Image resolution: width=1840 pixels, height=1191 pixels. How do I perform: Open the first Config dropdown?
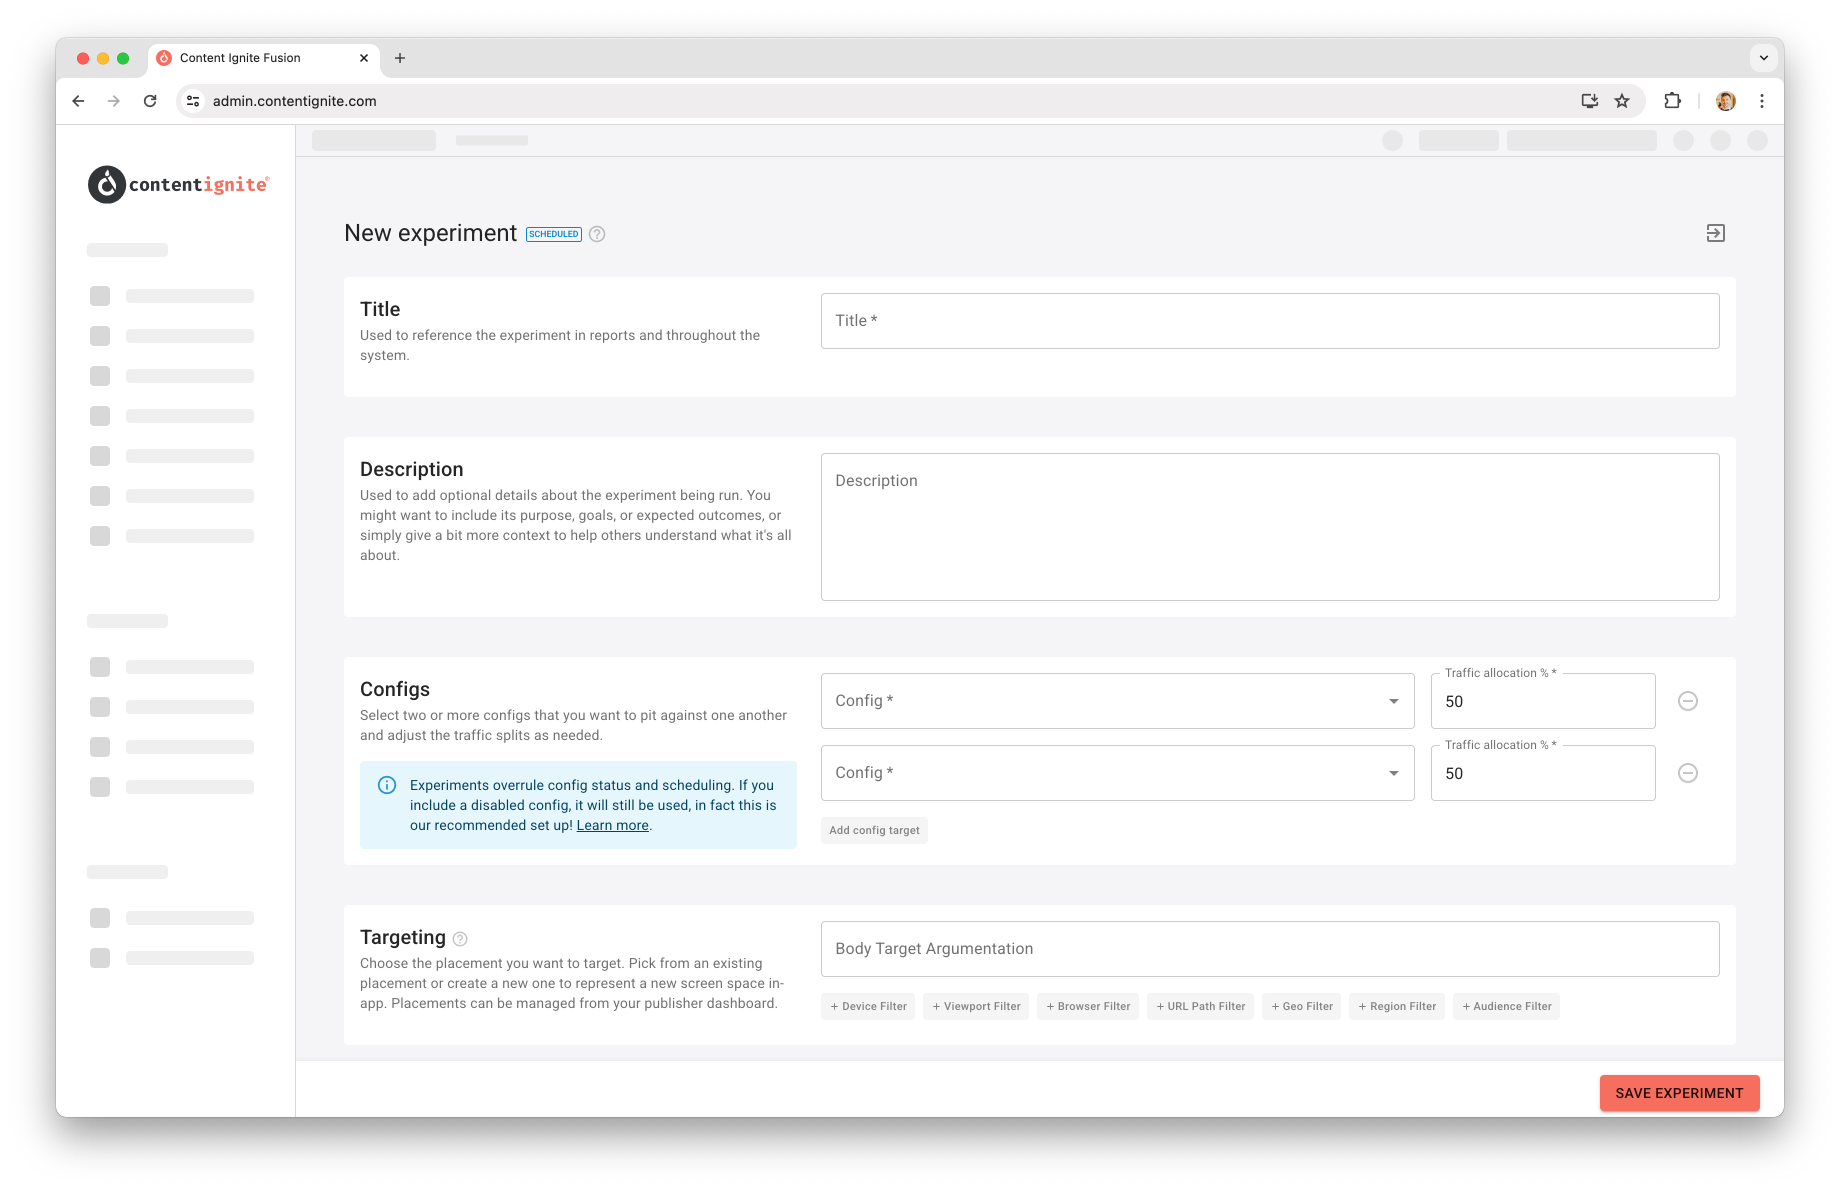pos(1117,701)
